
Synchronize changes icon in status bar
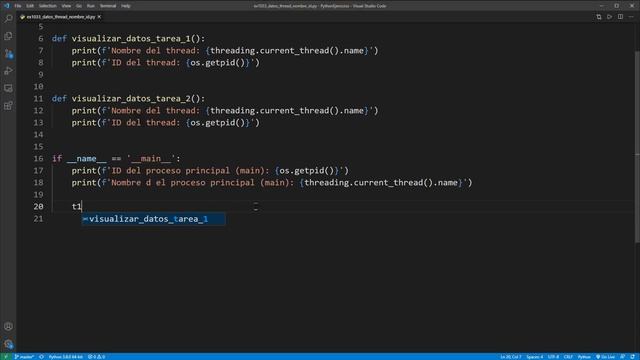41,357
